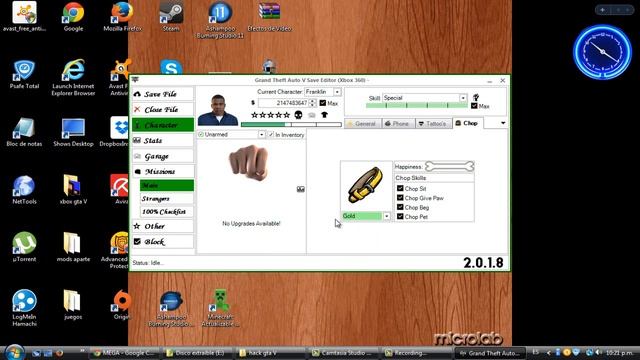The height and width of the screenshot is (360, 640).
Task: Switch to the Tattoo's tab
Action: [x=433, y=123]
